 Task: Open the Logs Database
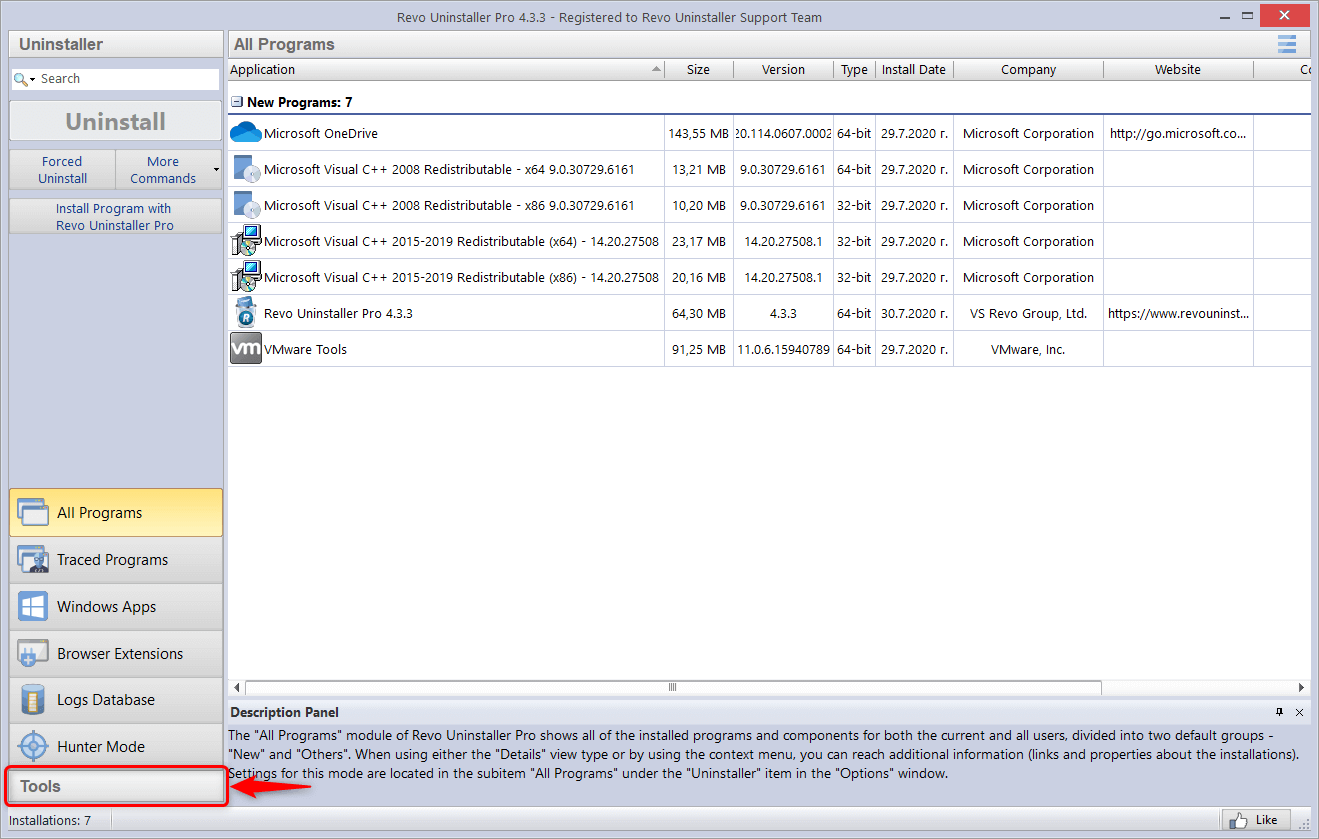(x=116, y=700)
